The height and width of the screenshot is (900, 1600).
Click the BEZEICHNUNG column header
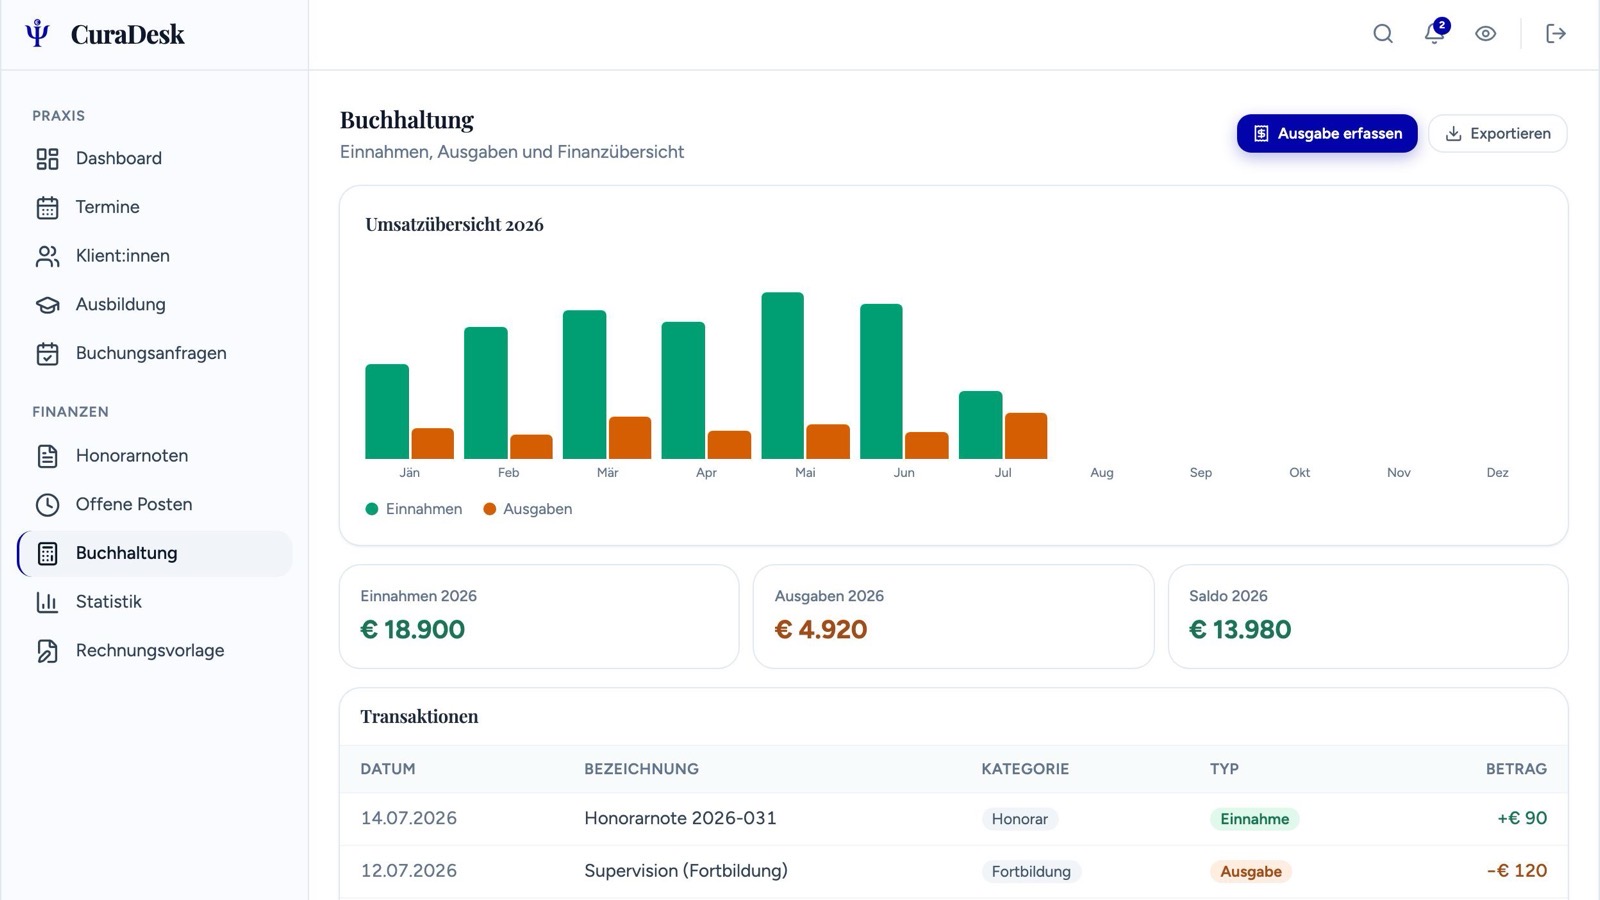pos(641,769)
